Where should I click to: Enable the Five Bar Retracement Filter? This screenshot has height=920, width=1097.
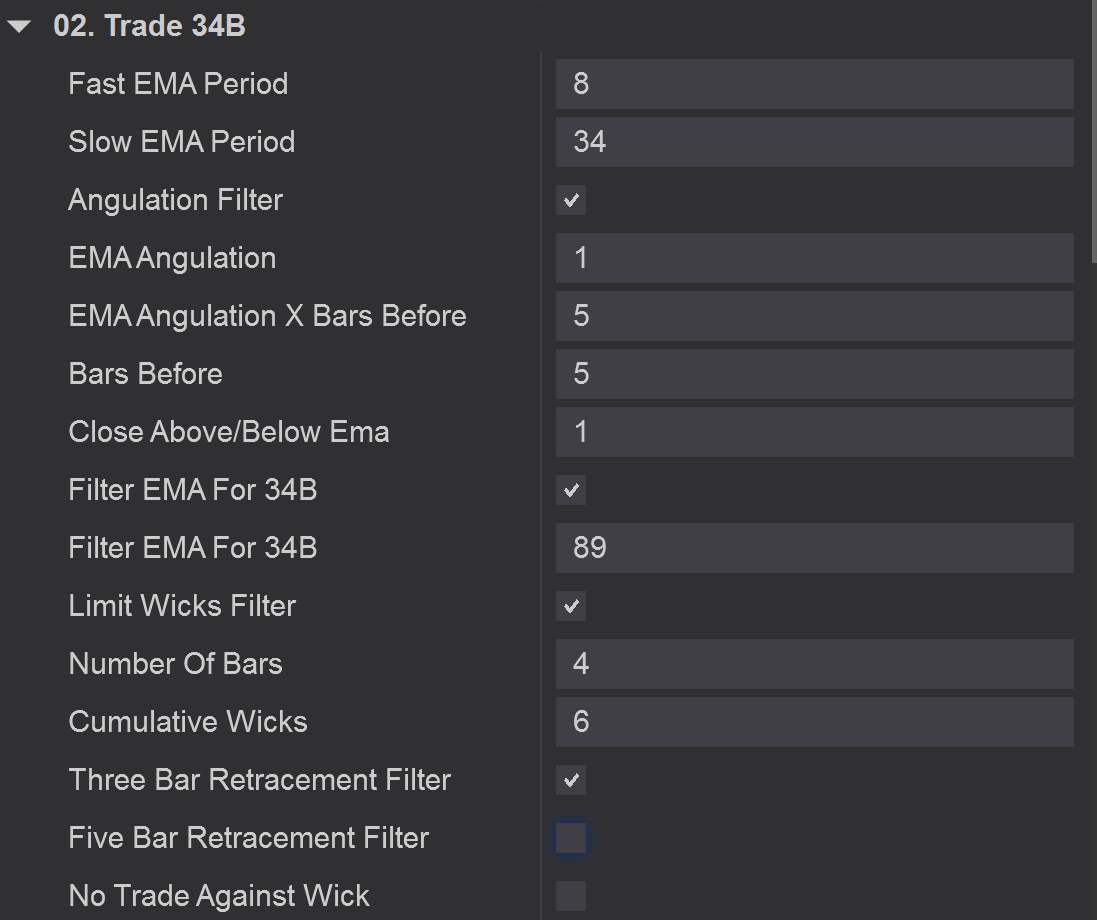(x=571, y=838)
